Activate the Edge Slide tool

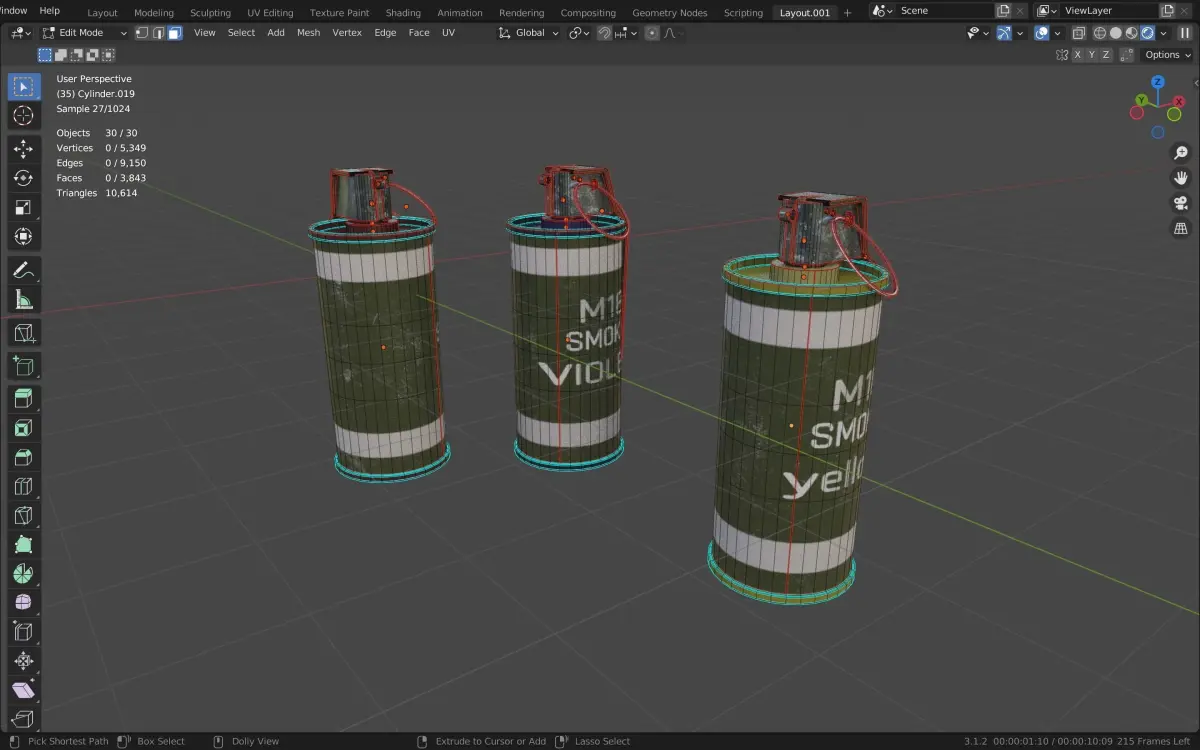pyautogui.click(x=23, y=632)
